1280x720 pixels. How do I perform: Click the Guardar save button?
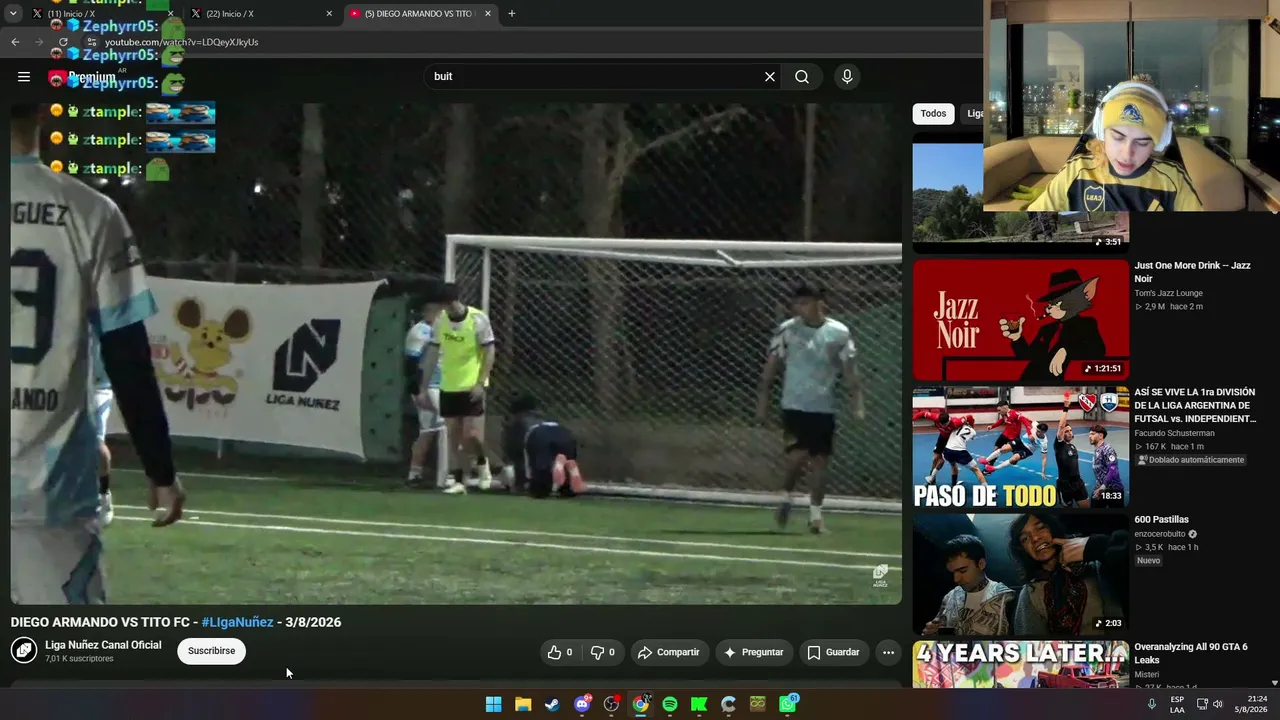coord(834,652)
